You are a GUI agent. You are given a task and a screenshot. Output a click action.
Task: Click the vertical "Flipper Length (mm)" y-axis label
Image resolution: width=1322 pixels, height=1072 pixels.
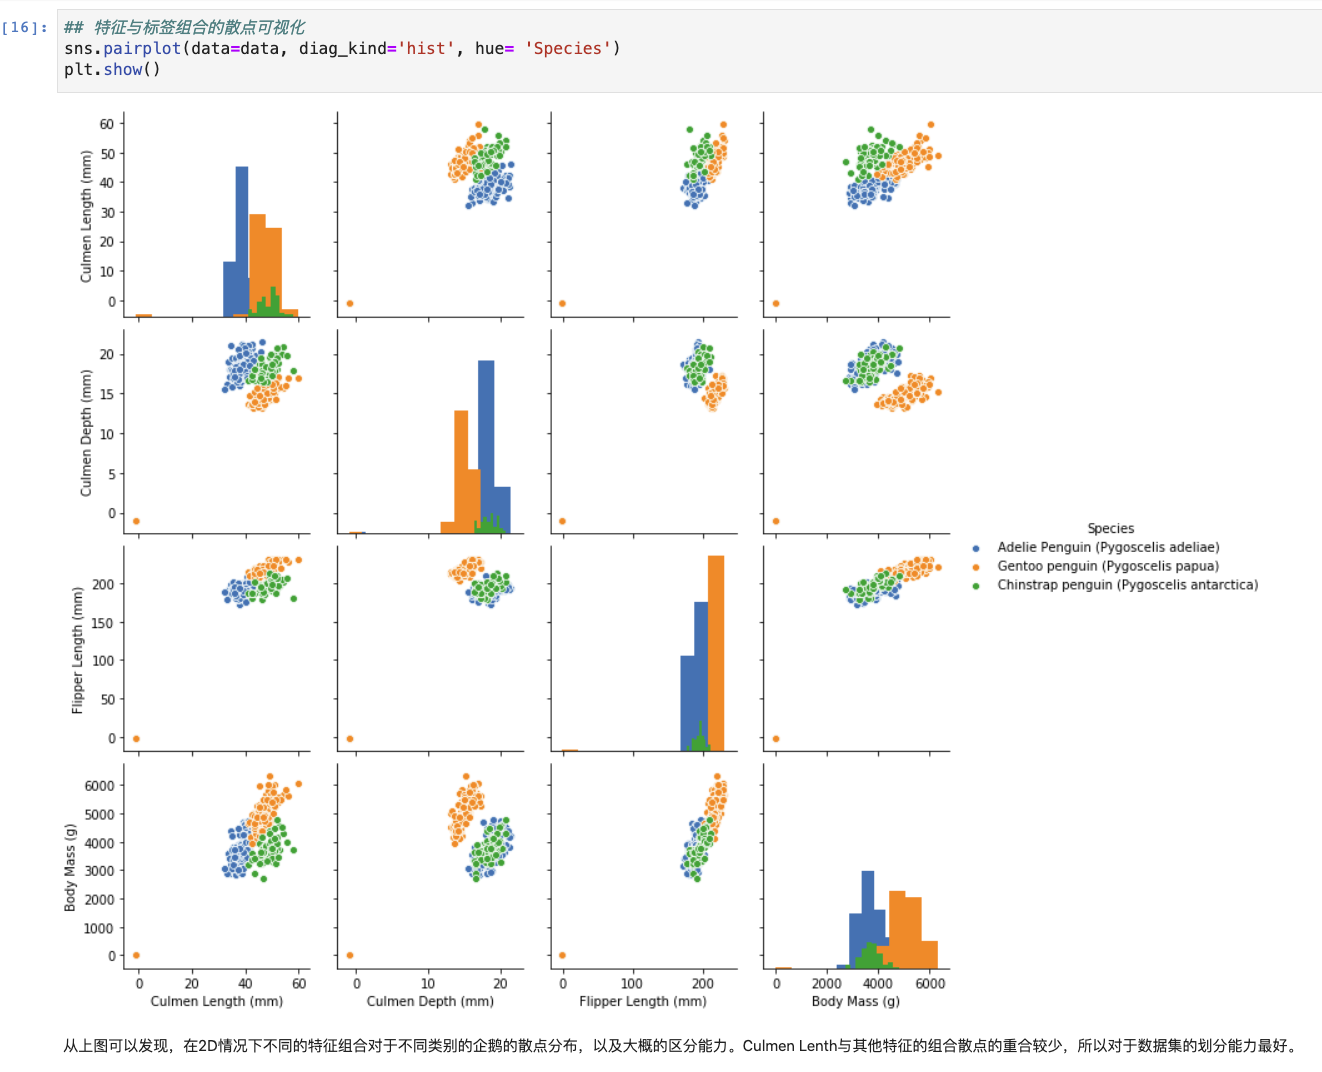(x=78, y=650)
